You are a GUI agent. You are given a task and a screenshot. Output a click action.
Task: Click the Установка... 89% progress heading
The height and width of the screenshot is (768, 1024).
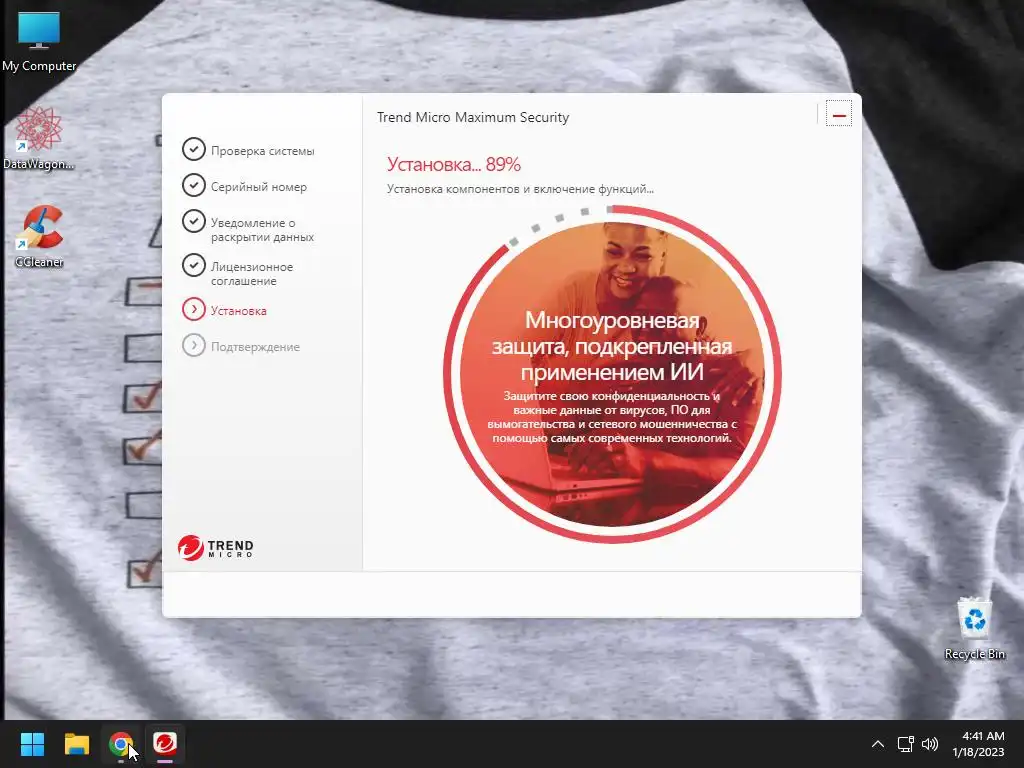pos(454,164)
